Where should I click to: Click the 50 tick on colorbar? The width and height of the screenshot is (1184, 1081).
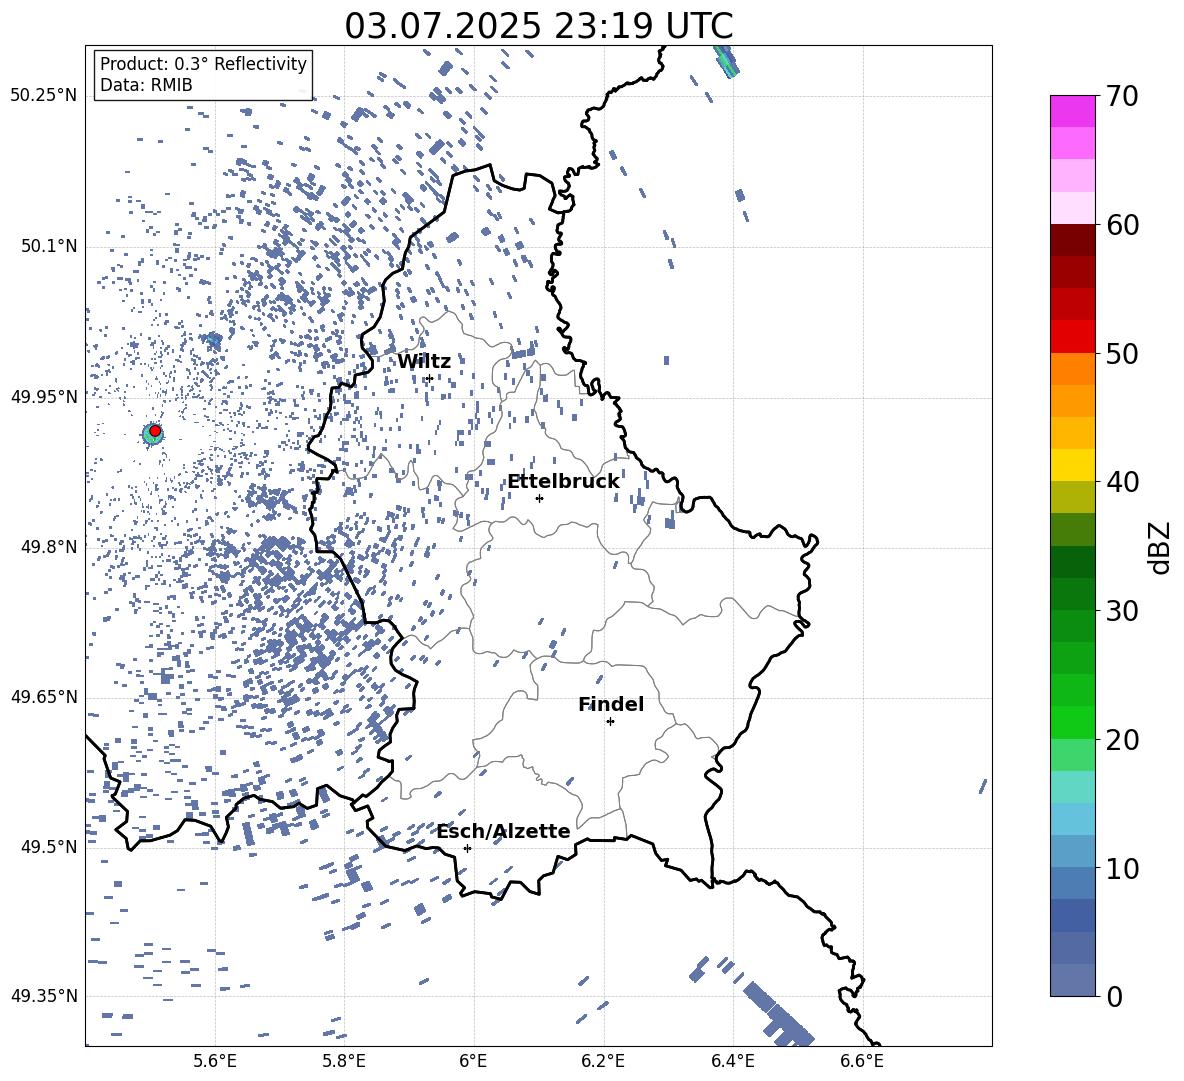1121,353
